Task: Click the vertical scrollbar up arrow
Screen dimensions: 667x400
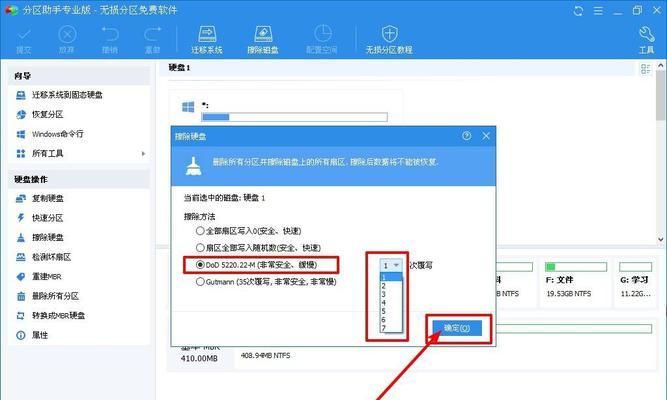Action: 661,65
